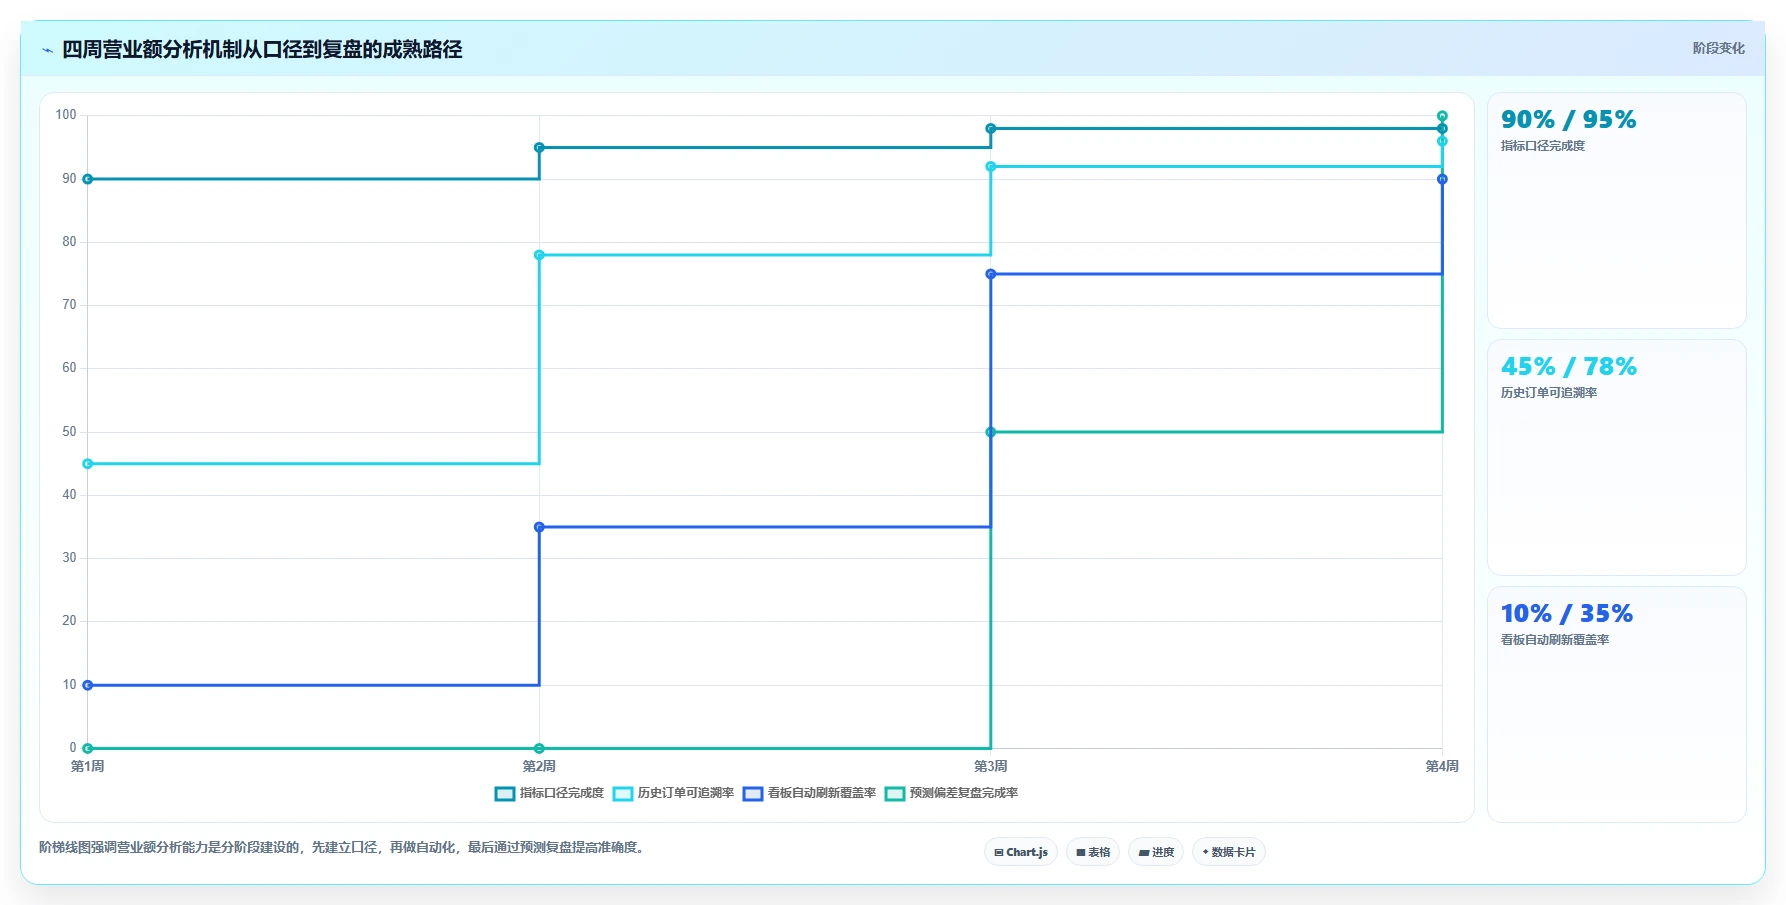Click the 进度 tag chip

[x=1157, y=852]
